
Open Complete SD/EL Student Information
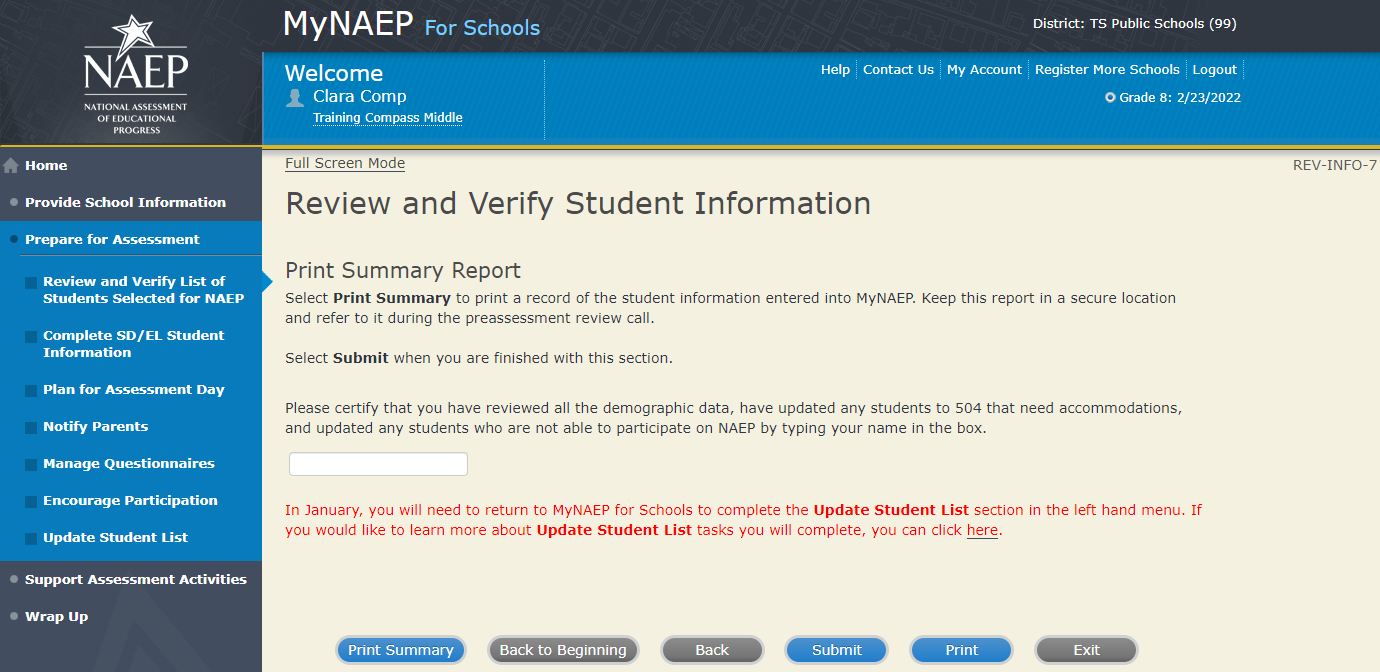pyautogui.click(x=133, y=344)
